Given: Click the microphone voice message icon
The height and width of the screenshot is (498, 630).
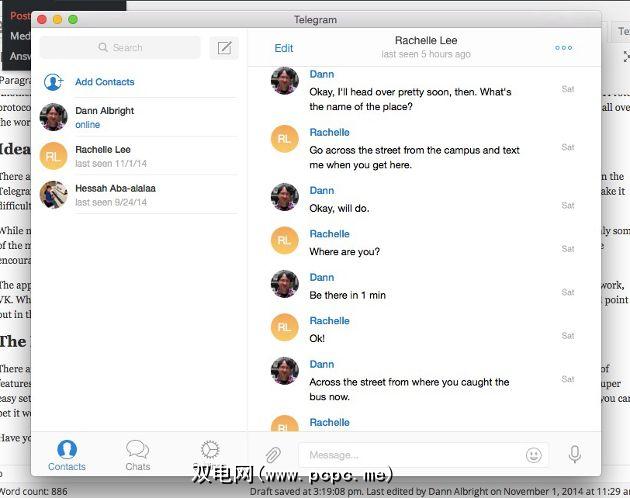Looking at the screenshot, I should tap(575, 454).
